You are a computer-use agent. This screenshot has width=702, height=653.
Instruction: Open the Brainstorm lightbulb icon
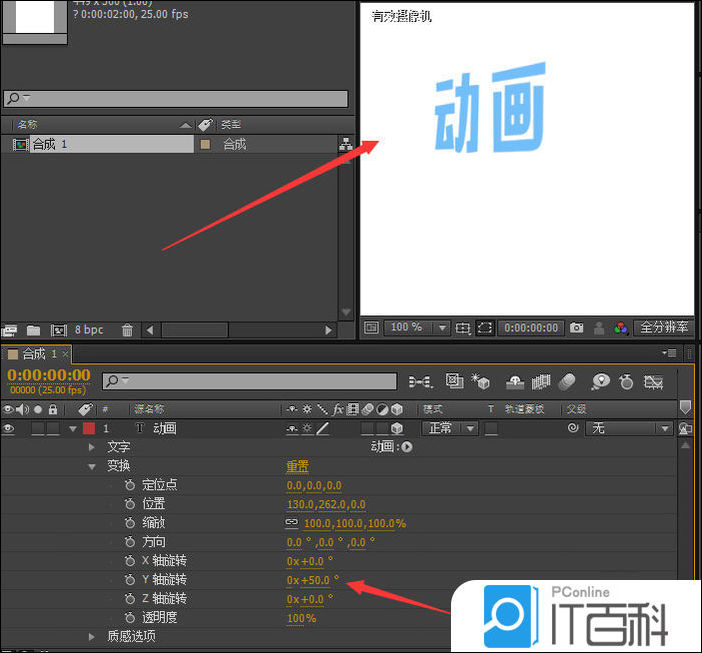pyautogui.click(x=600, y=382)
